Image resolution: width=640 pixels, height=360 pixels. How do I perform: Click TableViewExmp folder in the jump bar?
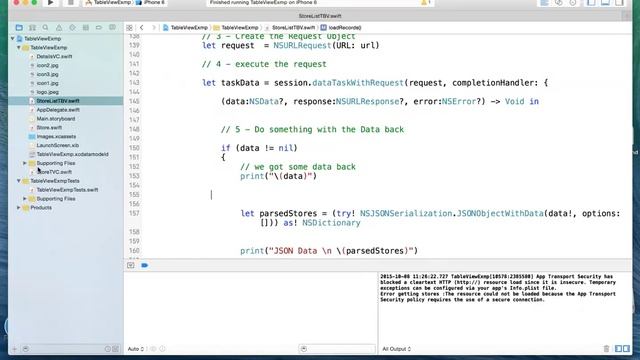236,28
